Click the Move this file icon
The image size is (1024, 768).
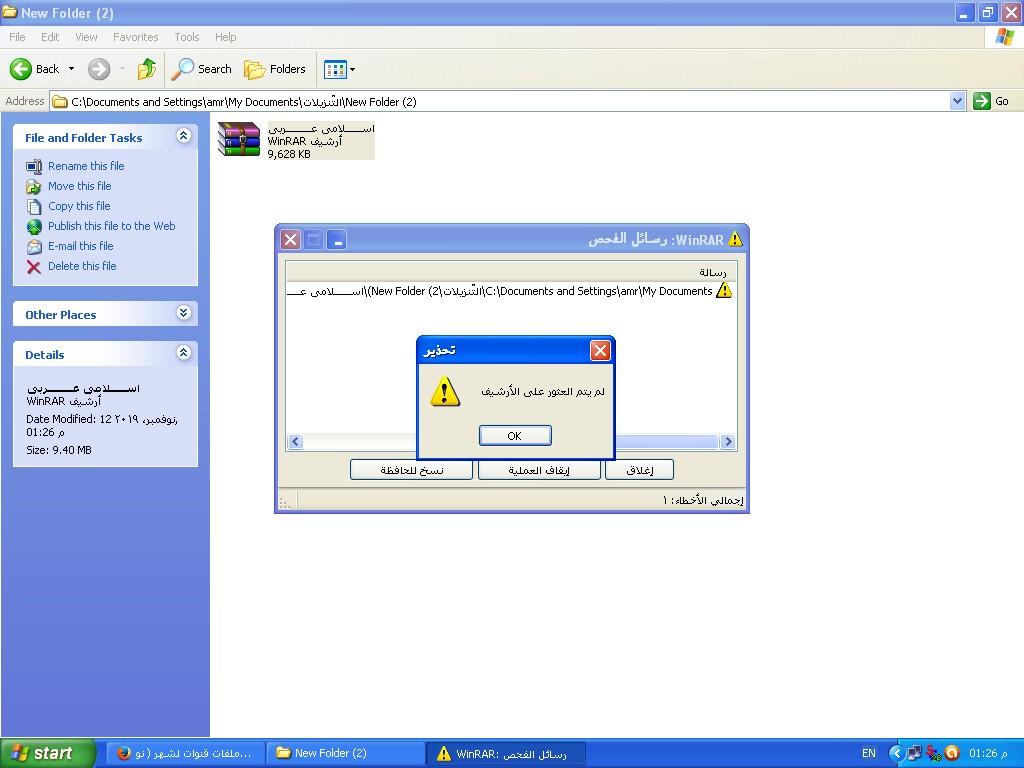(x=34, y=187)
